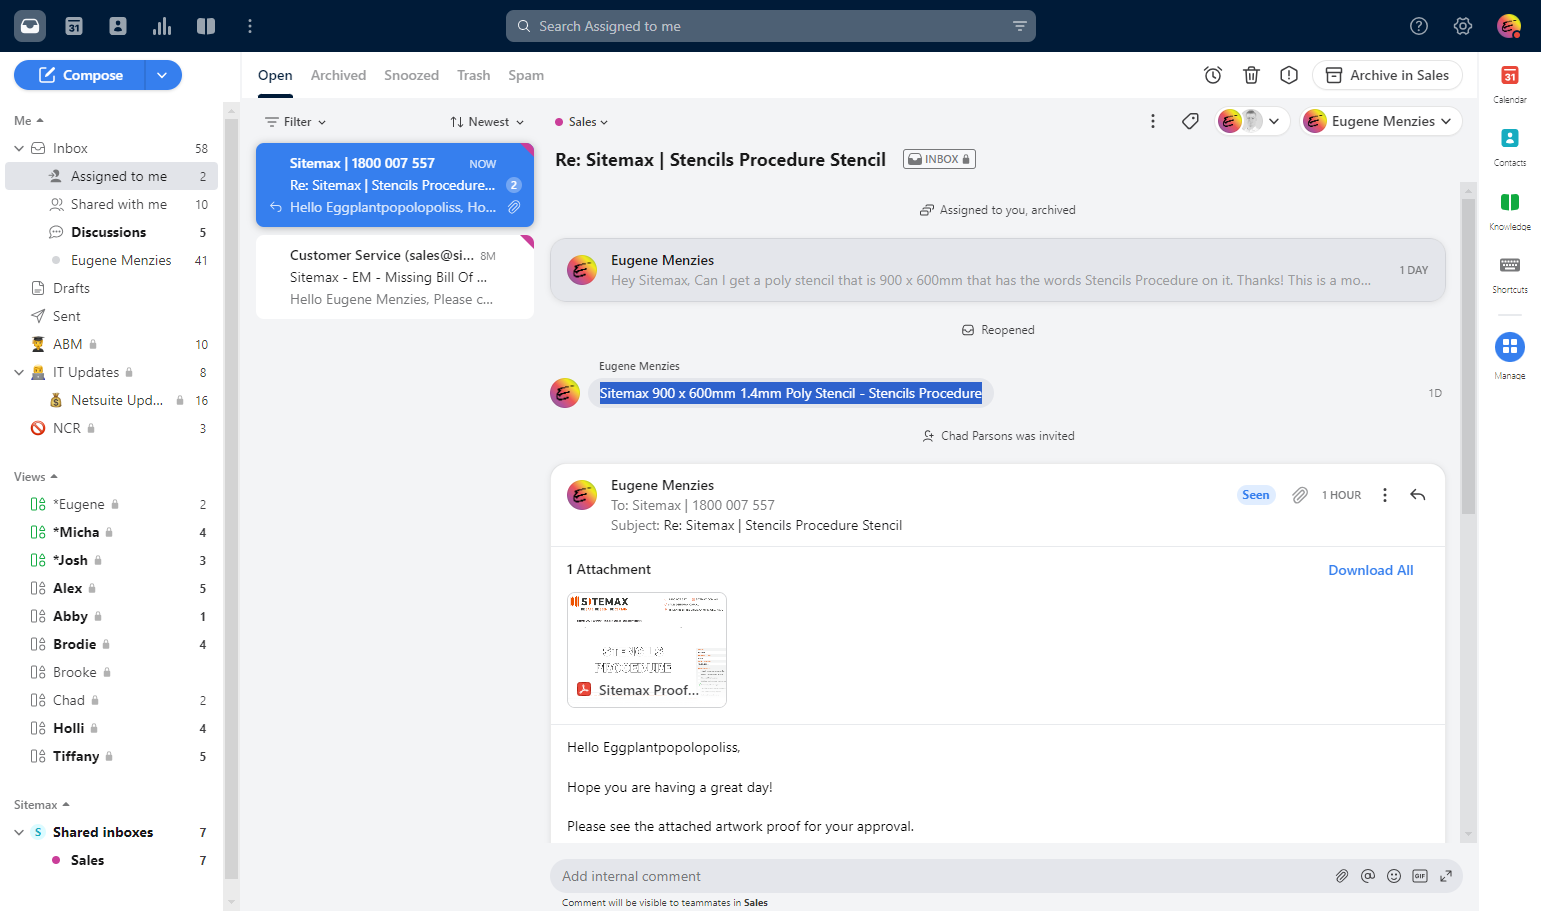Attach a file to the internal comment

pos(1342,876)
